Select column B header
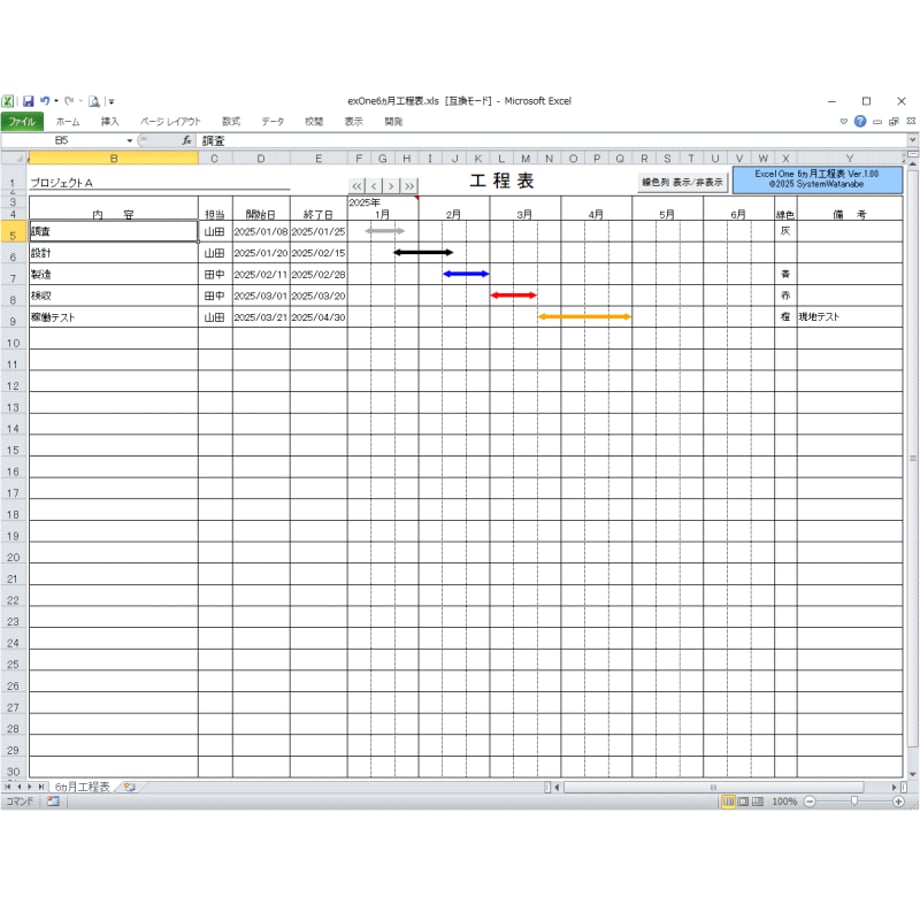This screenshot has width=920, height=920. tap(114, 158)
